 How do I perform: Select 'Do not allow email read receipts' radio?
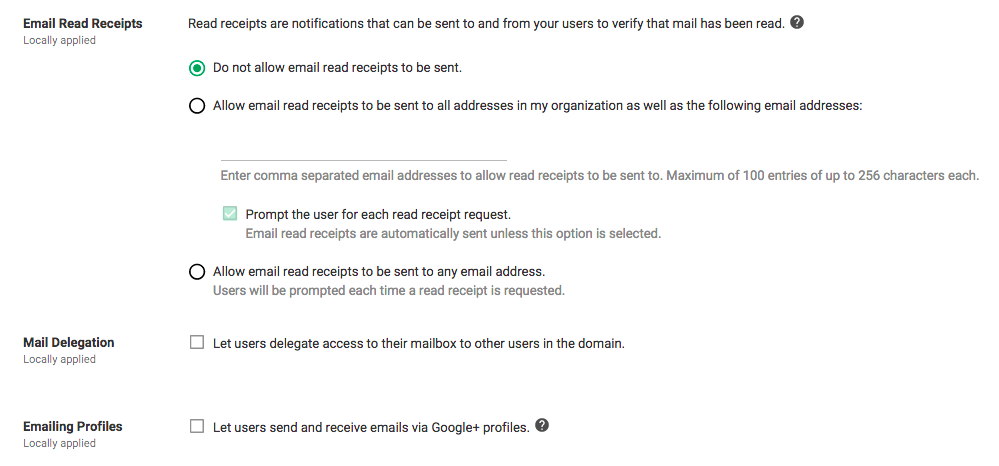coord(197,68)
